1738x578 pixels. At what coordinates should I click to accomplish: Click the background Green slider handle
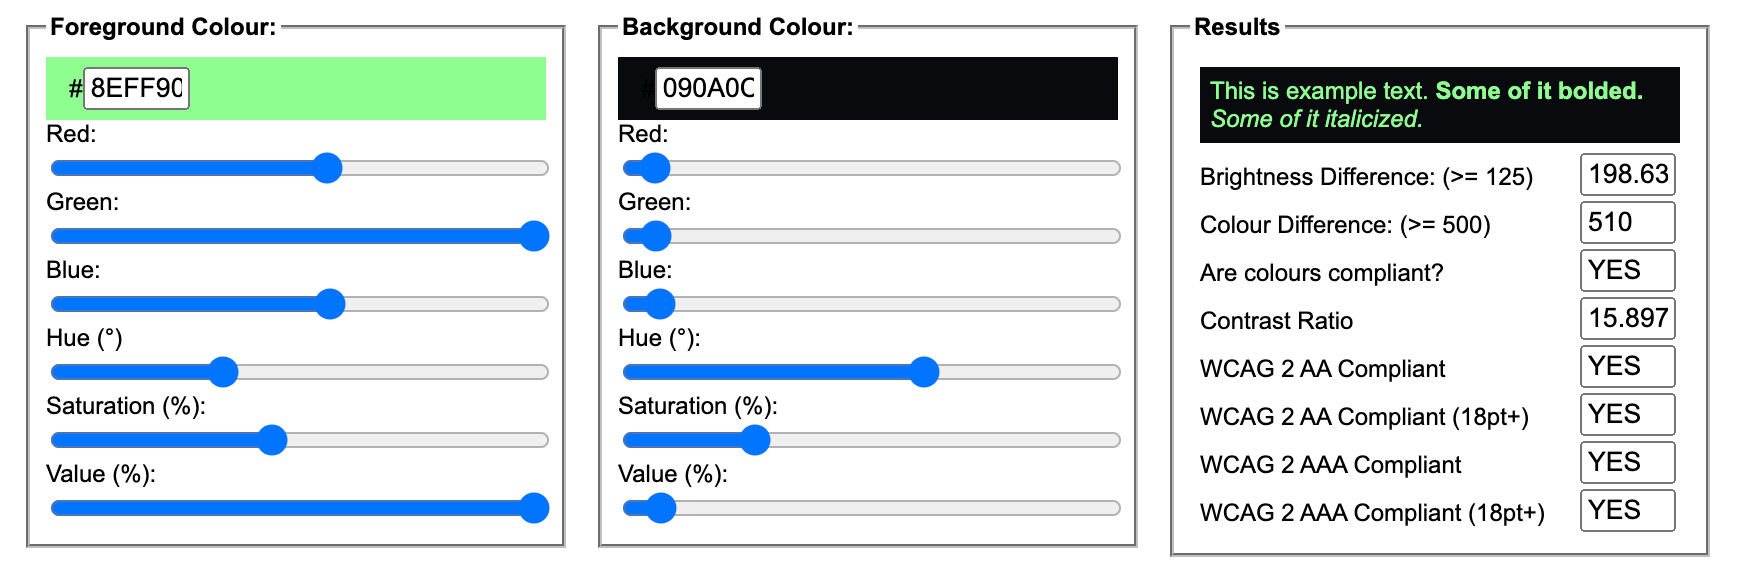656,236
